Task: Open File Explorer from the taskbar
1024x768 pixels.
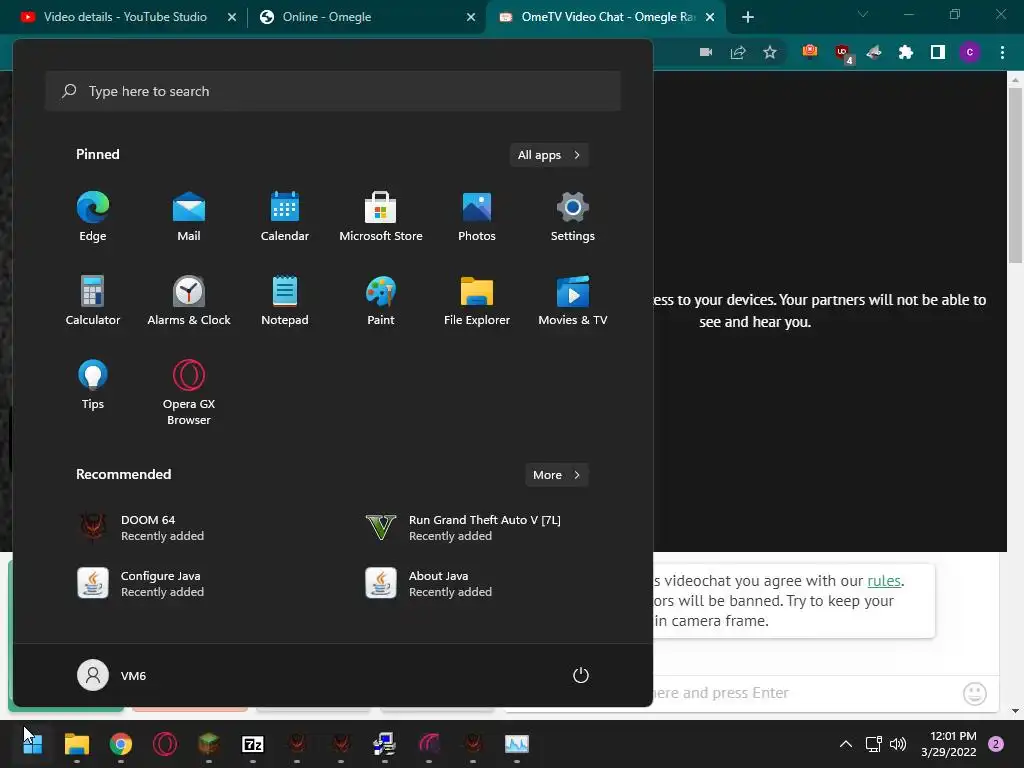Action: pyautogui.click(x=76, y=744)
